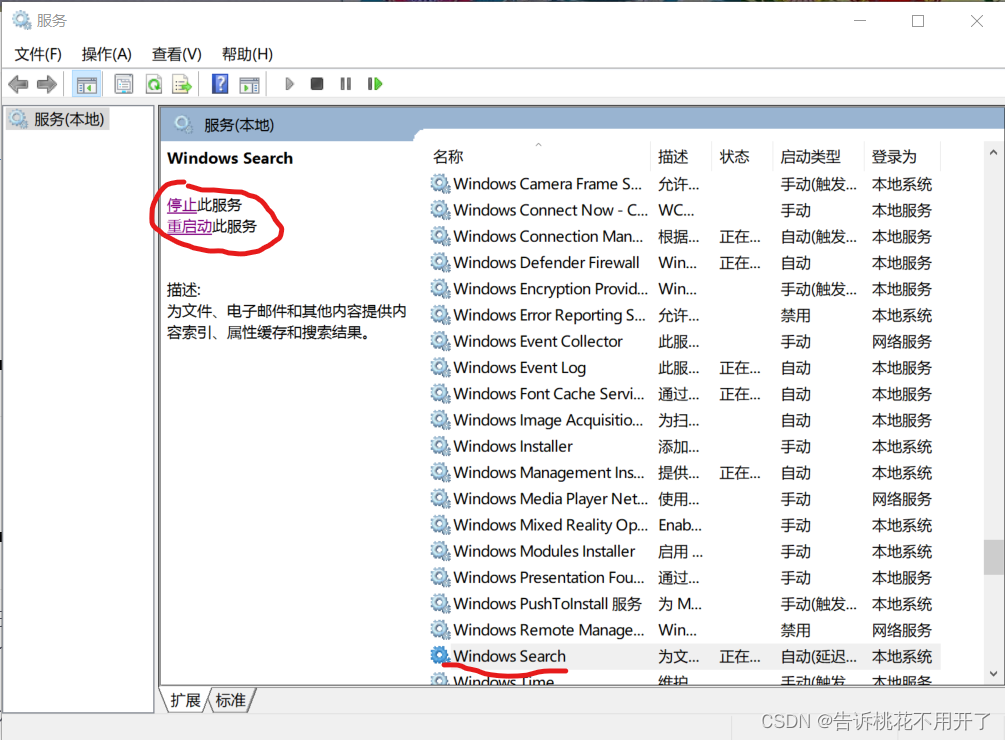The width and height of the screenshot is (1005, 740).
Task: Click 本地系统 logon of Windows Installer
Action: [902, 447]
